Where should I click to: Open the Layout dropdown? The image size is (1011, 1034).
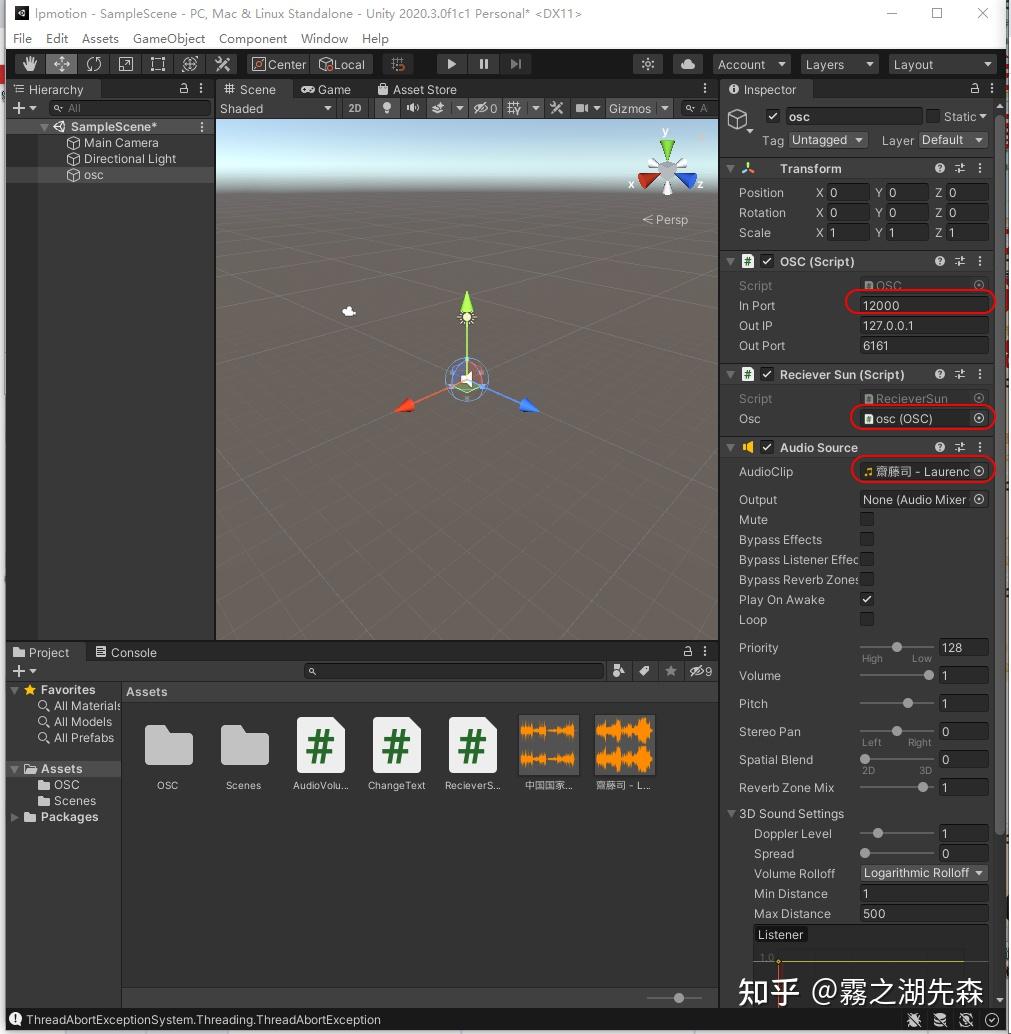point(941,63)
